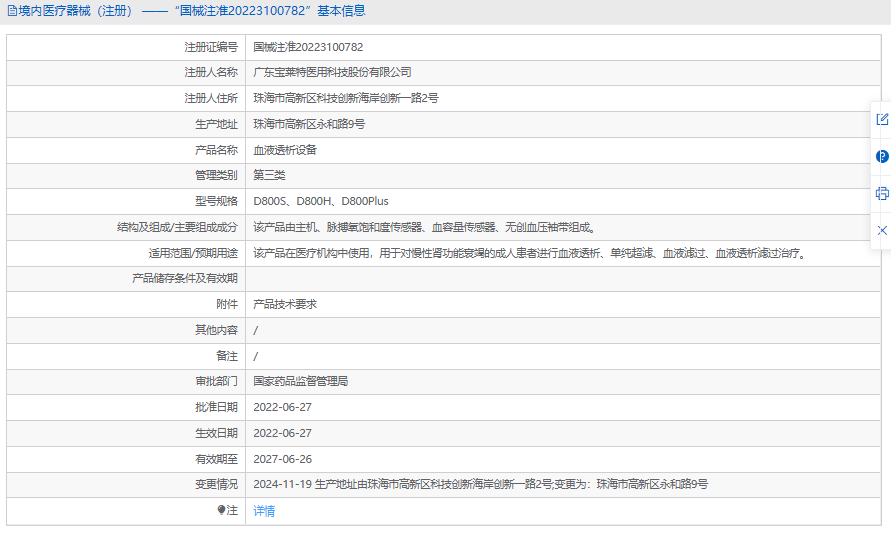Click the 生产地址 label
The height and width of the screenshot is (533, 891).
216,124
